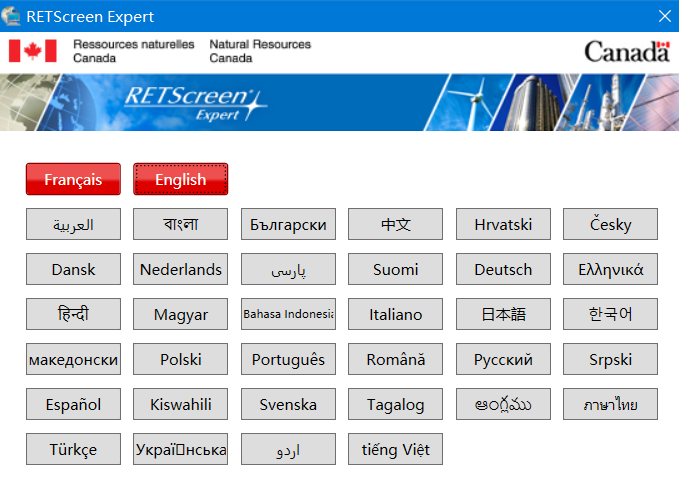
Task: Select the tiếng Việt language button
Action: [x=395, y=449]
